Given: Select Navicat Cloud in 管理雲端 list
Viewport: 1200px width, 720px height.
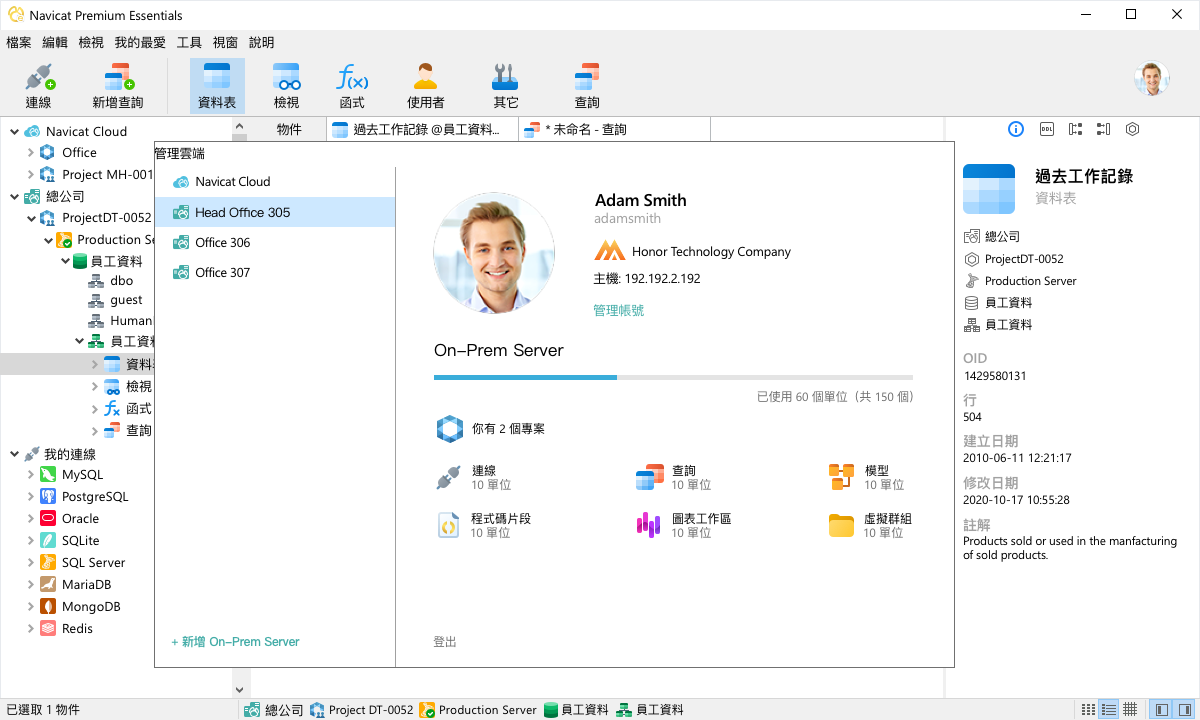Looking at the screenshot, I should 275,182.
